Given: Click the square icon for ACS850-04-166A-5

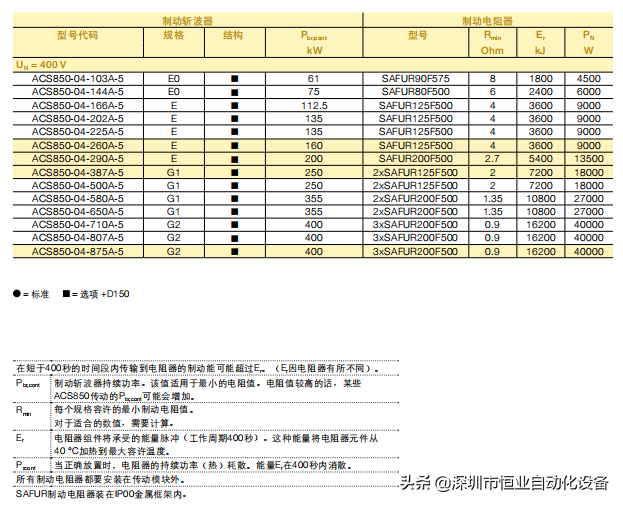Looking at the screenshot, I should [x=234, y=105].
